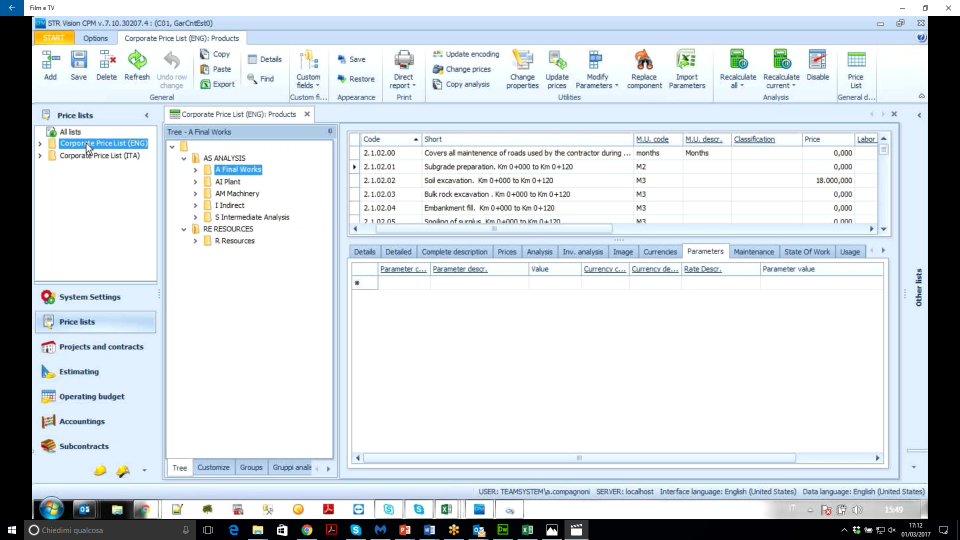Collapse the AS ANALYSIS tree node
This screenshot has width=960, height=540.
pyautogui.click(x=184, y=159)
